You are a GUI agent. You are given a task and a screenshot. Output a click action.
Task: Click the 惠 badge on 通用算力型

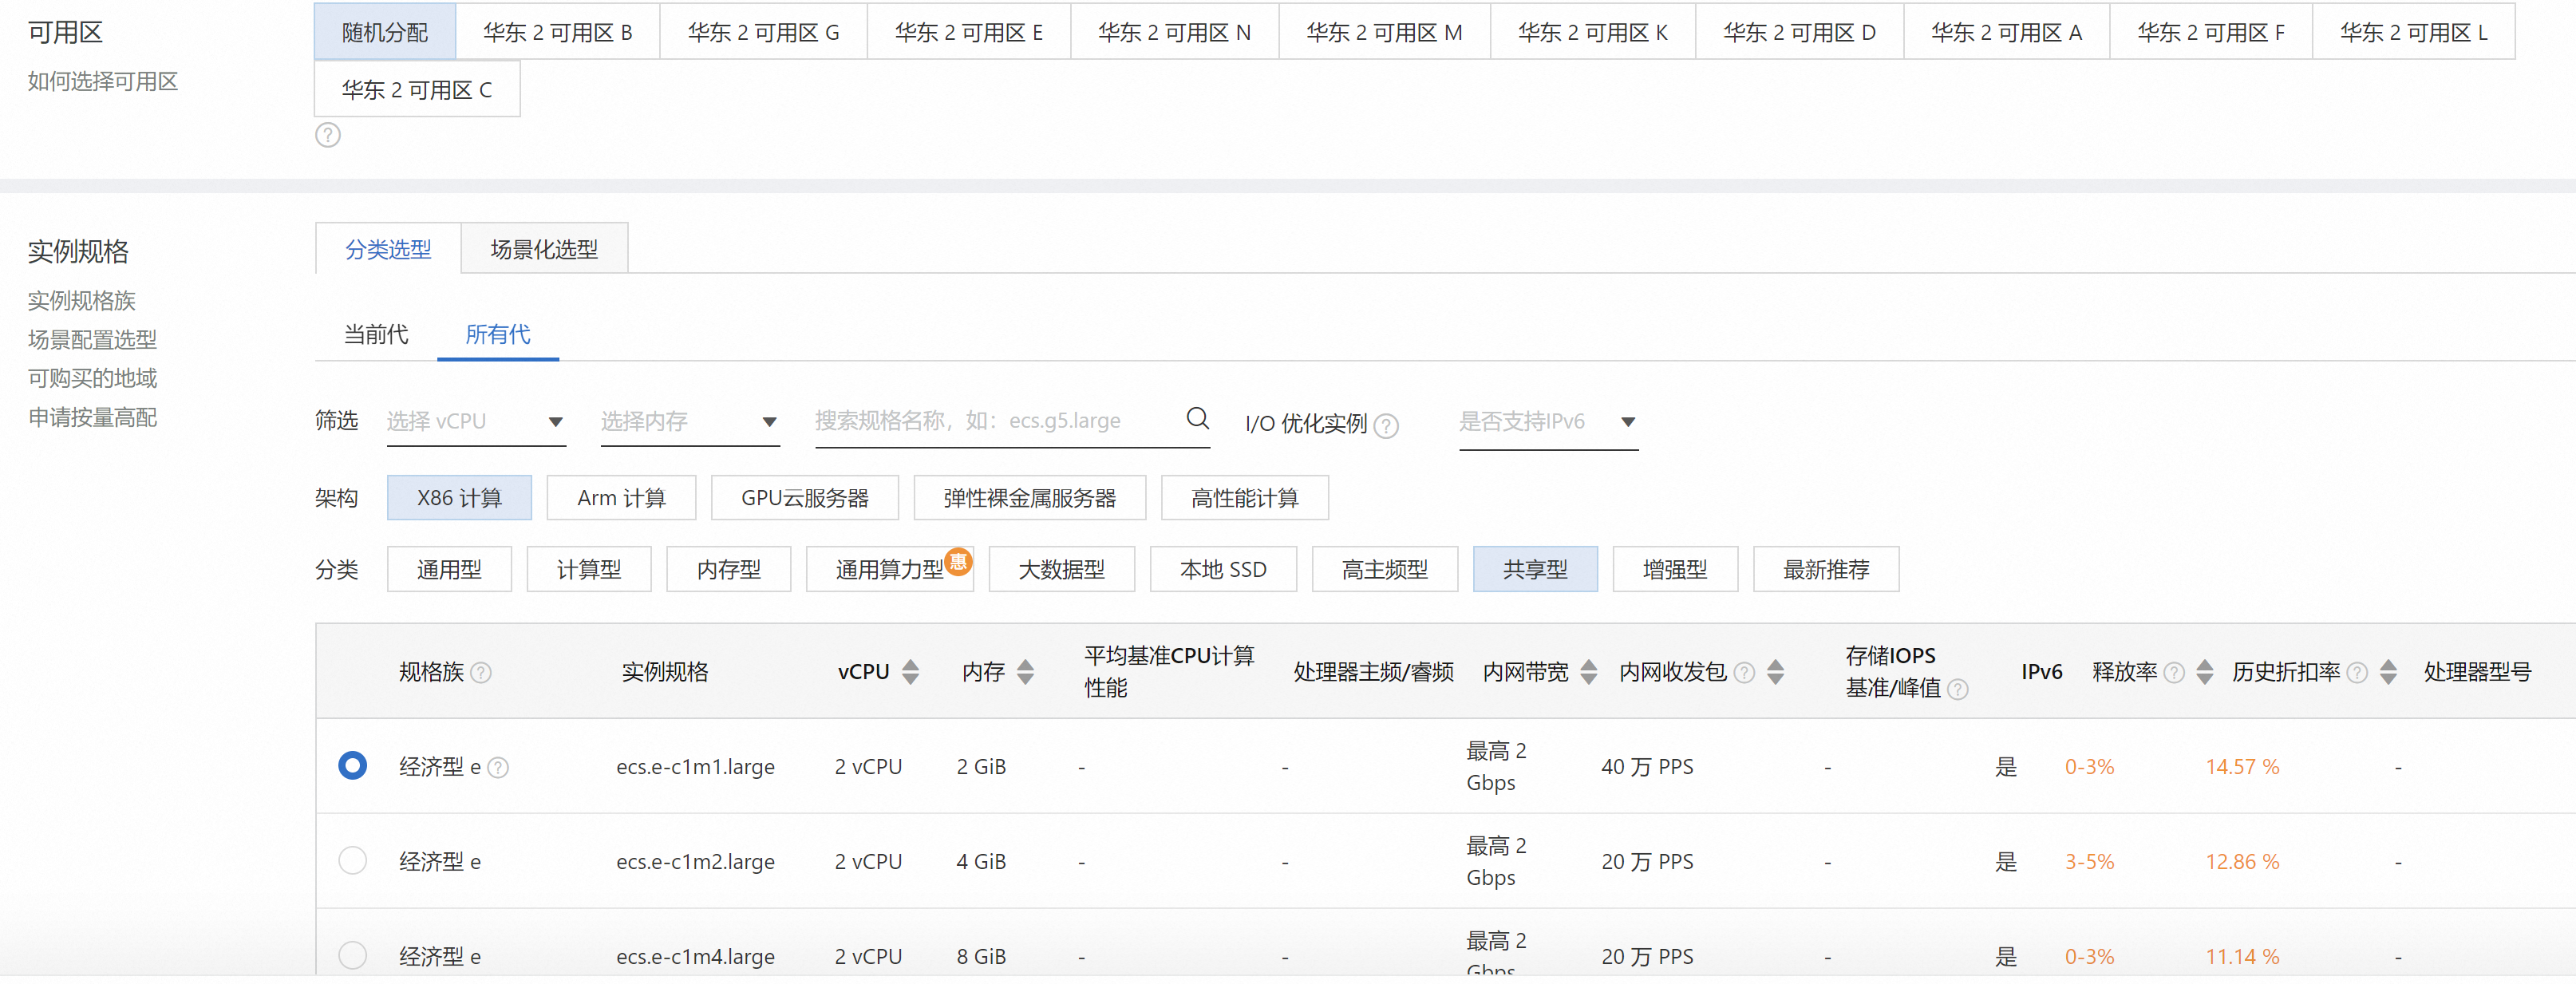point(958,562)
